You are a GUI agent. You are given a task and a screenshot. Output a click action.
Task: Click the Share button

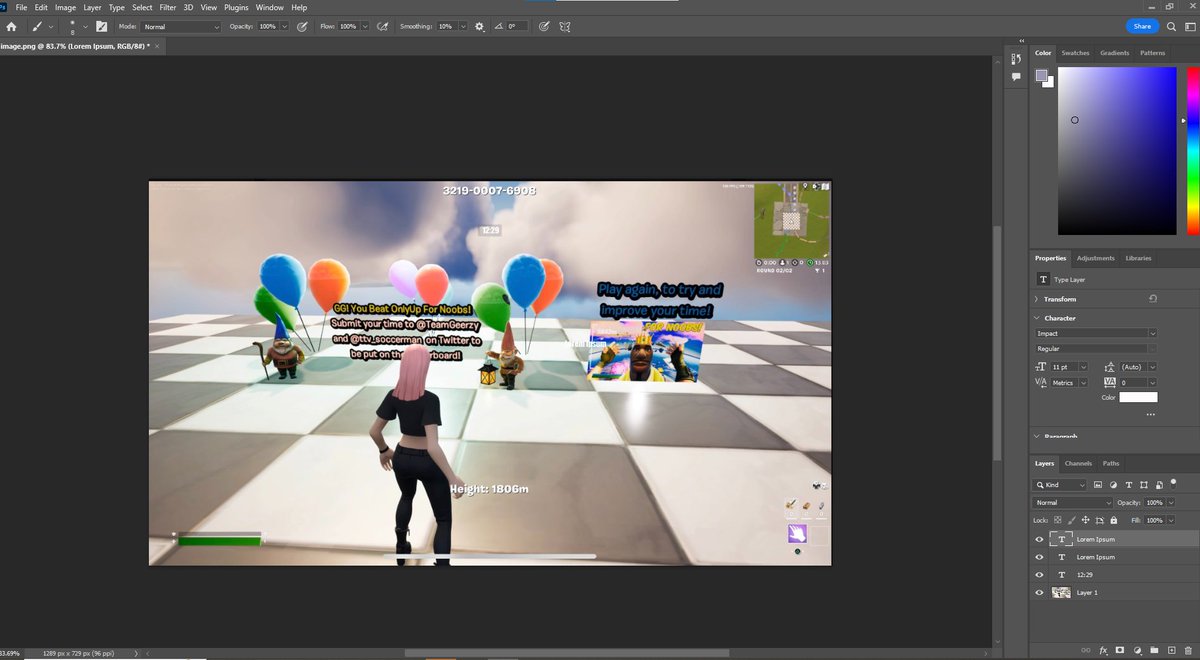click(x=1142, y=26)
